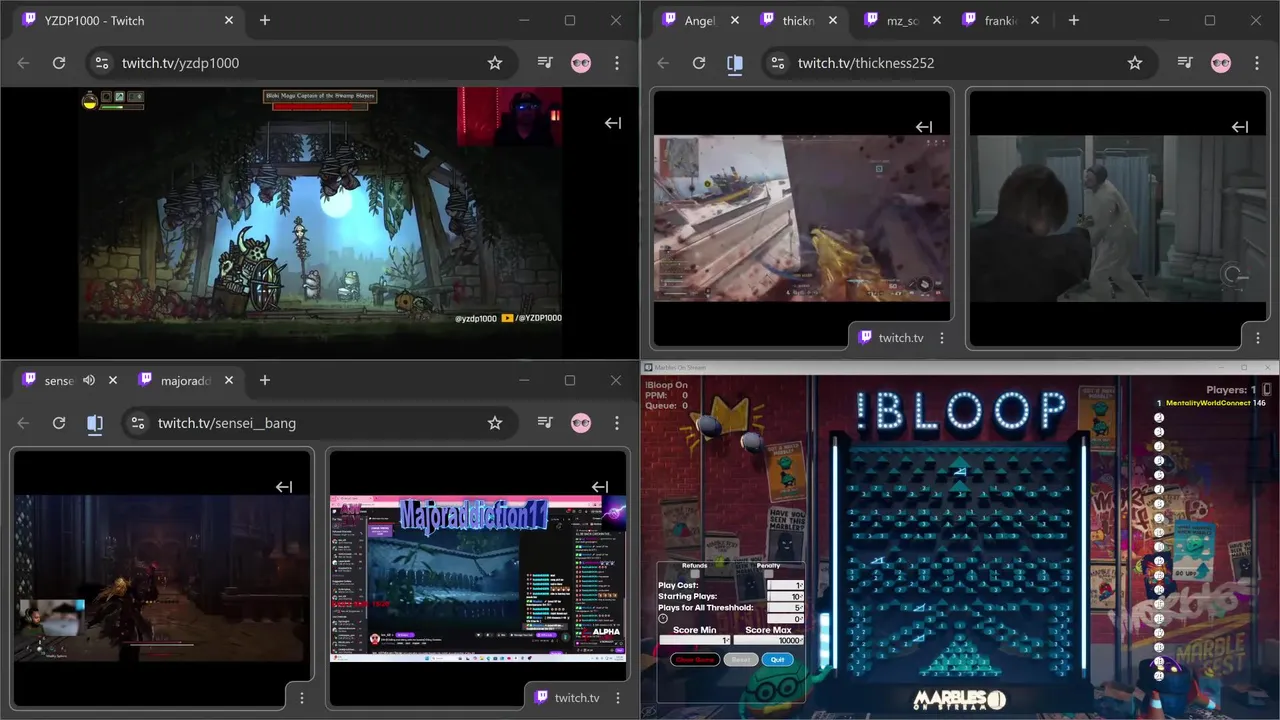
Task: Edit the Score Max field
Action: (768, 640)
